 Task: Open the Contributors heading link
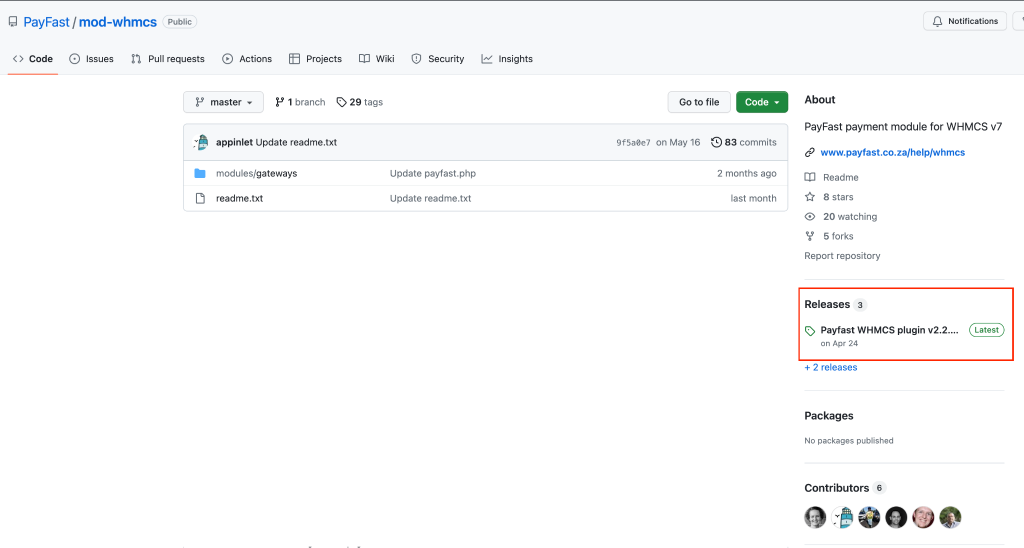coord(837,488)
